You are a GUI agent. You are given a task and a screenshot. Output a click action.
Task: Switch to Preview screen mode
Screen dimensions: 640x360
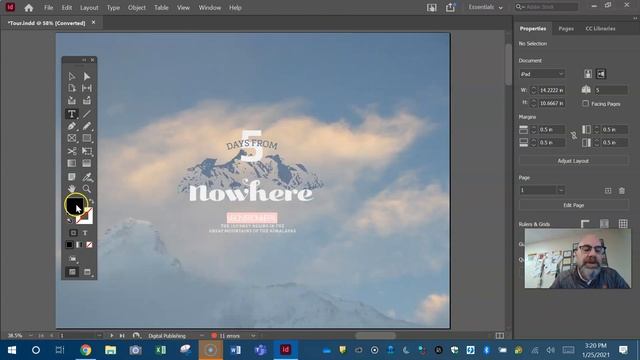point(87,272)
